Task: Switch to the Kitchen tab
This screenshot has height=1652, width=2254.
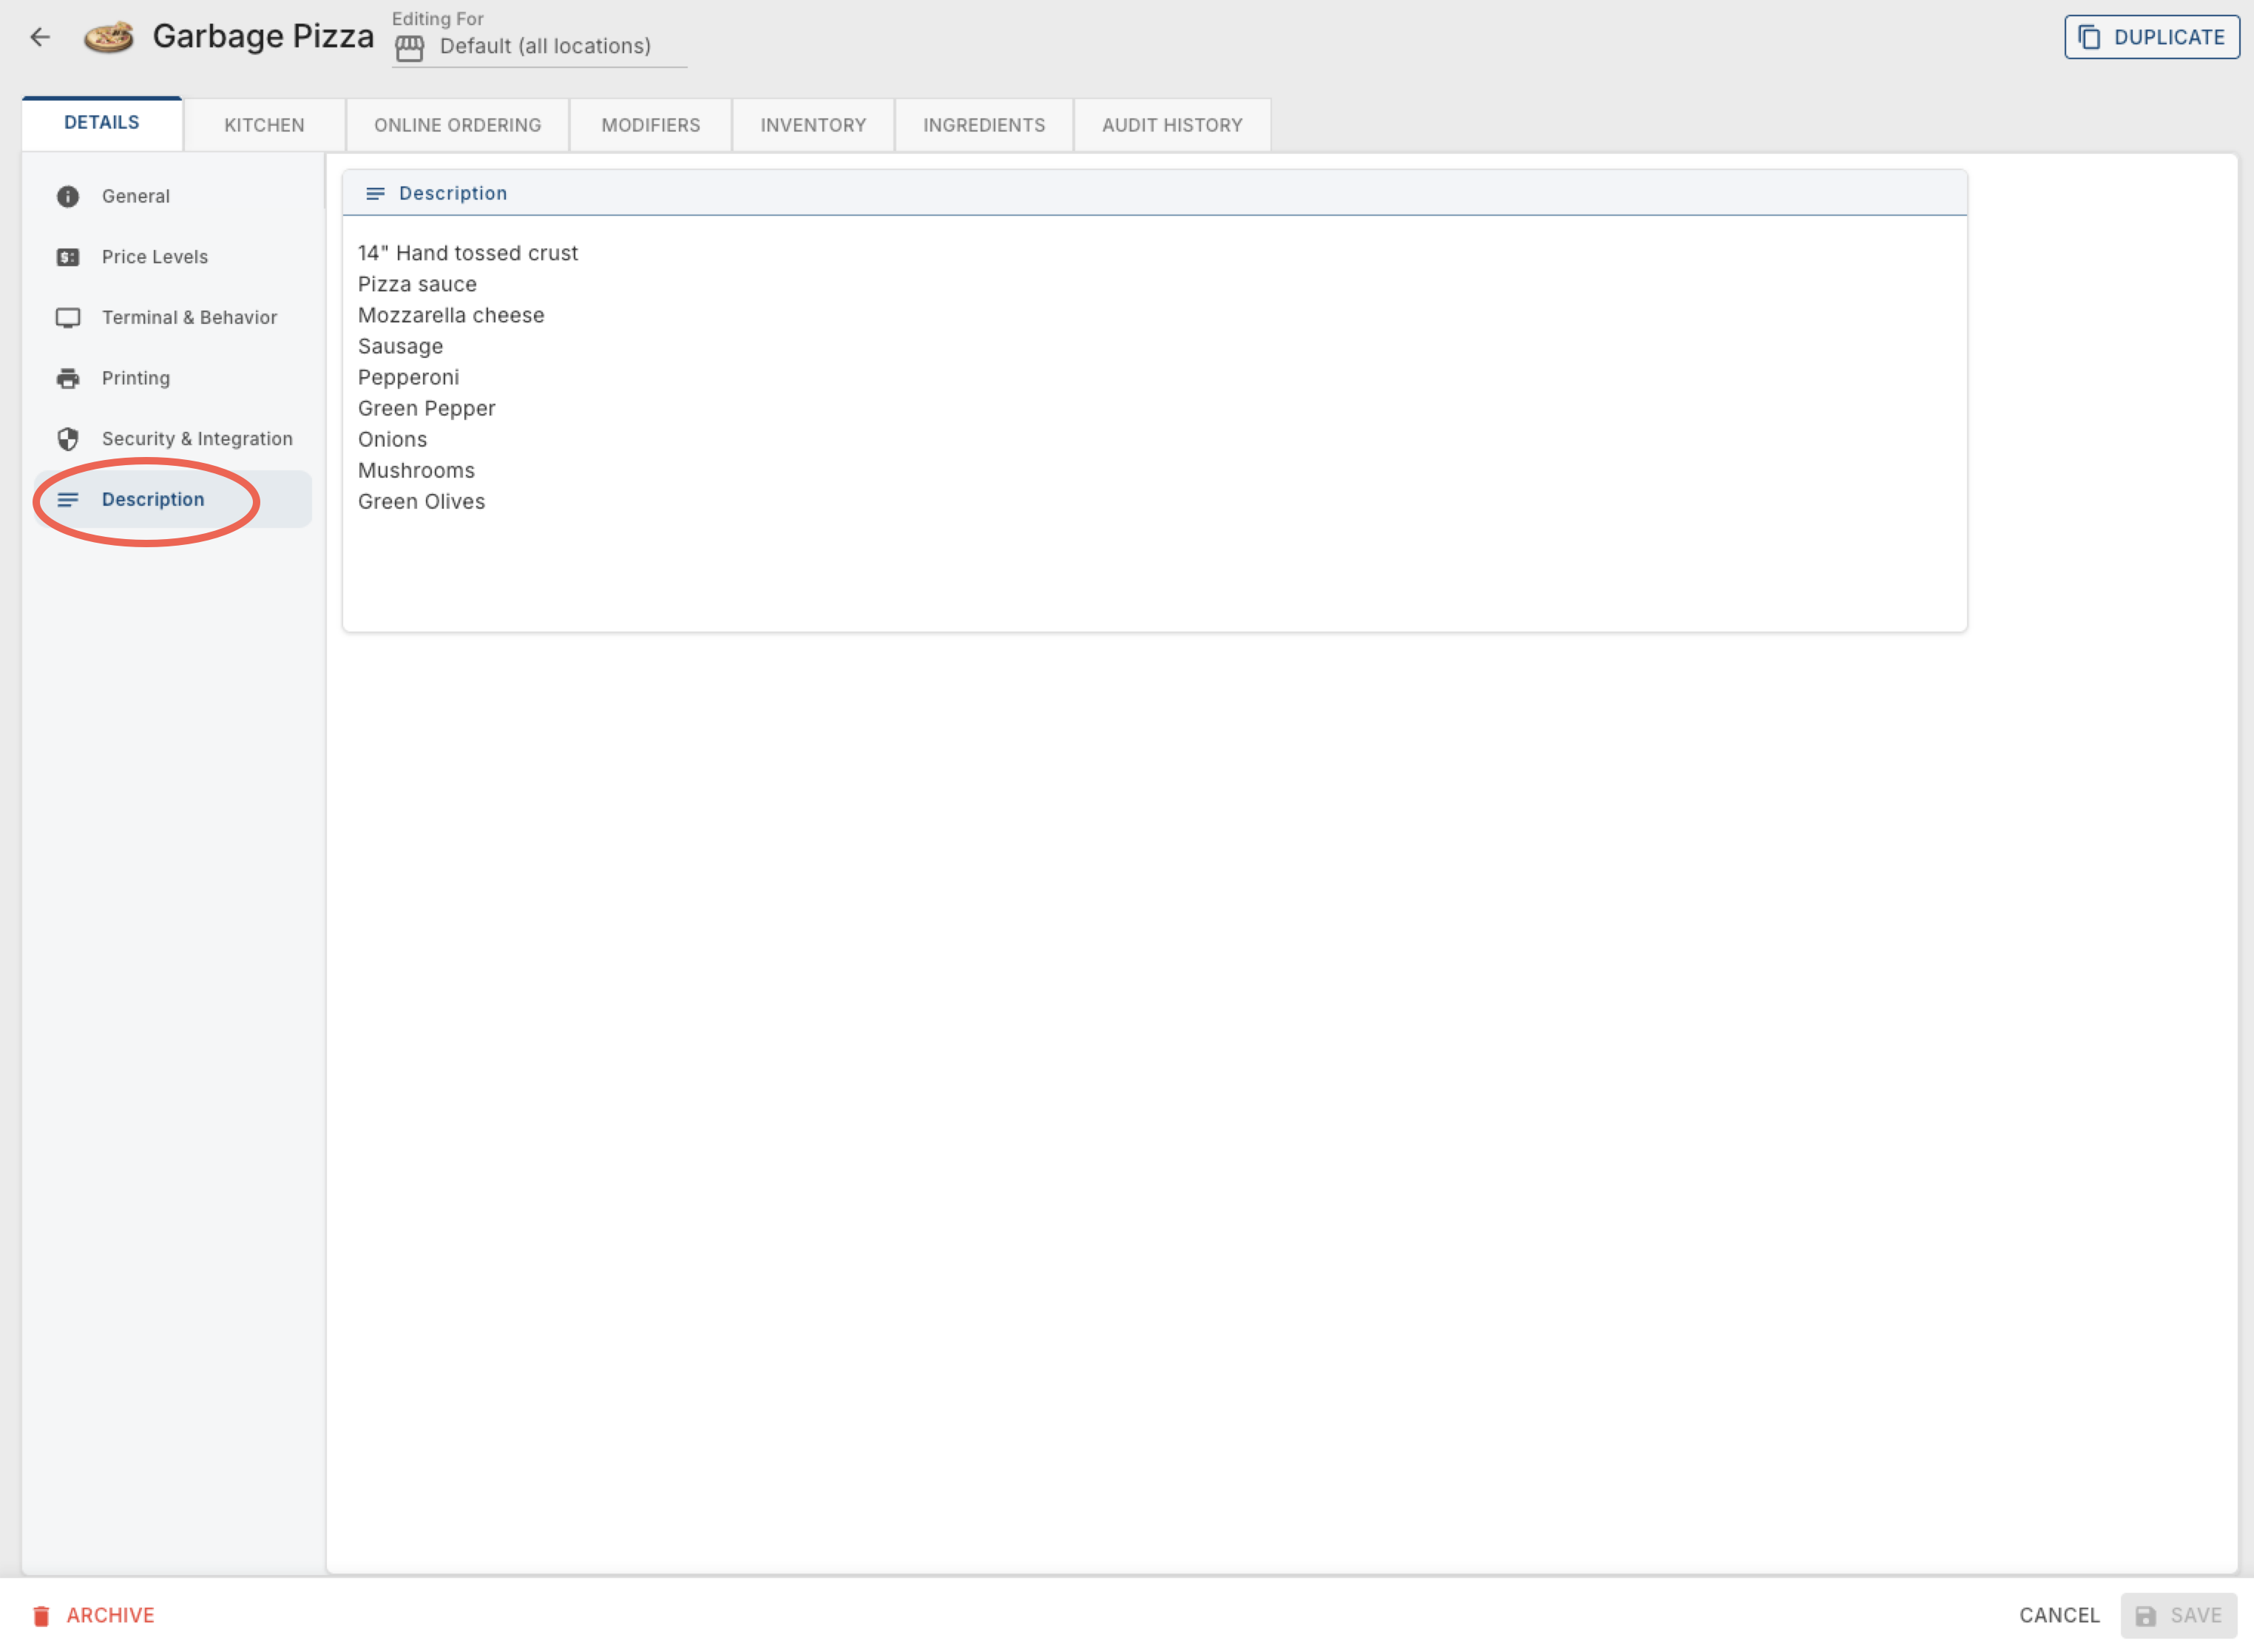Action: pos(264,125)
